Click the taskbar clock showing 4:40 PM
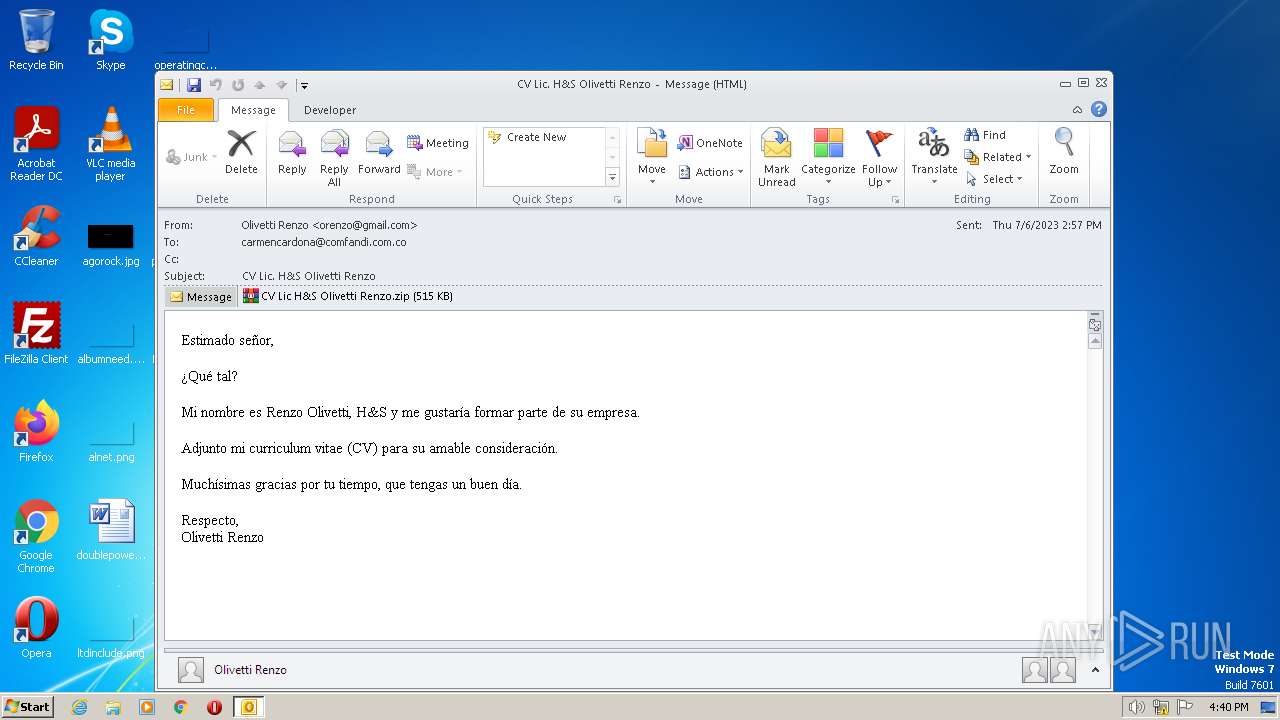The image size is (1280, 720). [x=1228, y=707]
